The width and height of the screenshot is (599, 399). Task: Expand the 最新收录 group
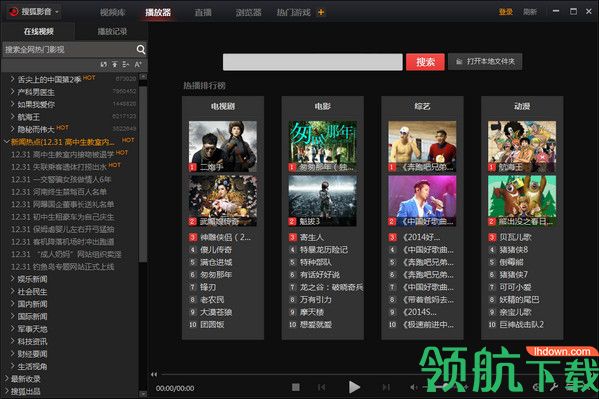click(x=6, y=379)
